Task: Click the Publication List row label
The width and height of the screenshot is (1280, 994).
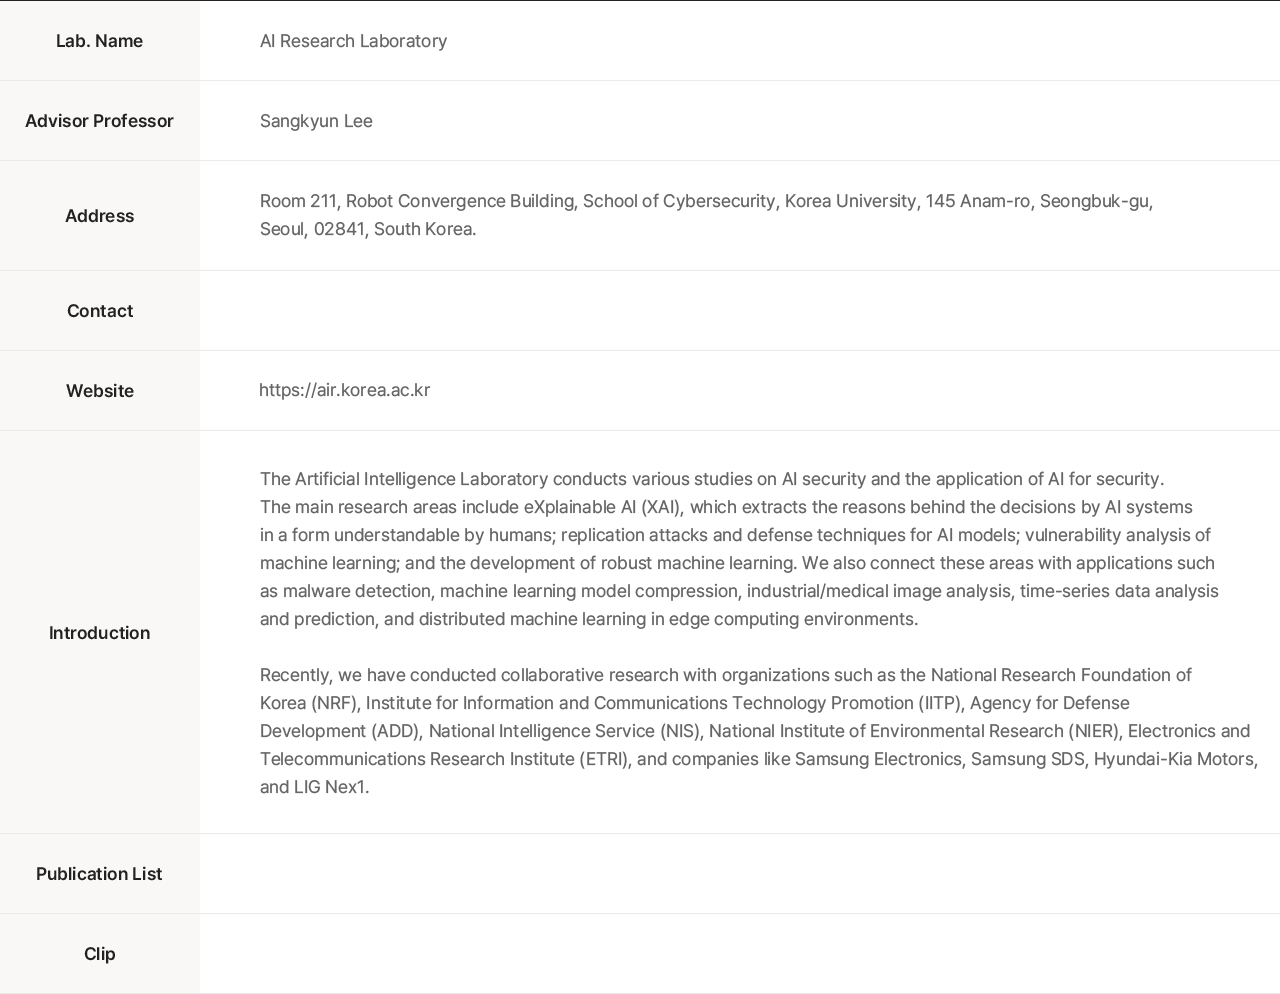Action: [x=99, y=874]
